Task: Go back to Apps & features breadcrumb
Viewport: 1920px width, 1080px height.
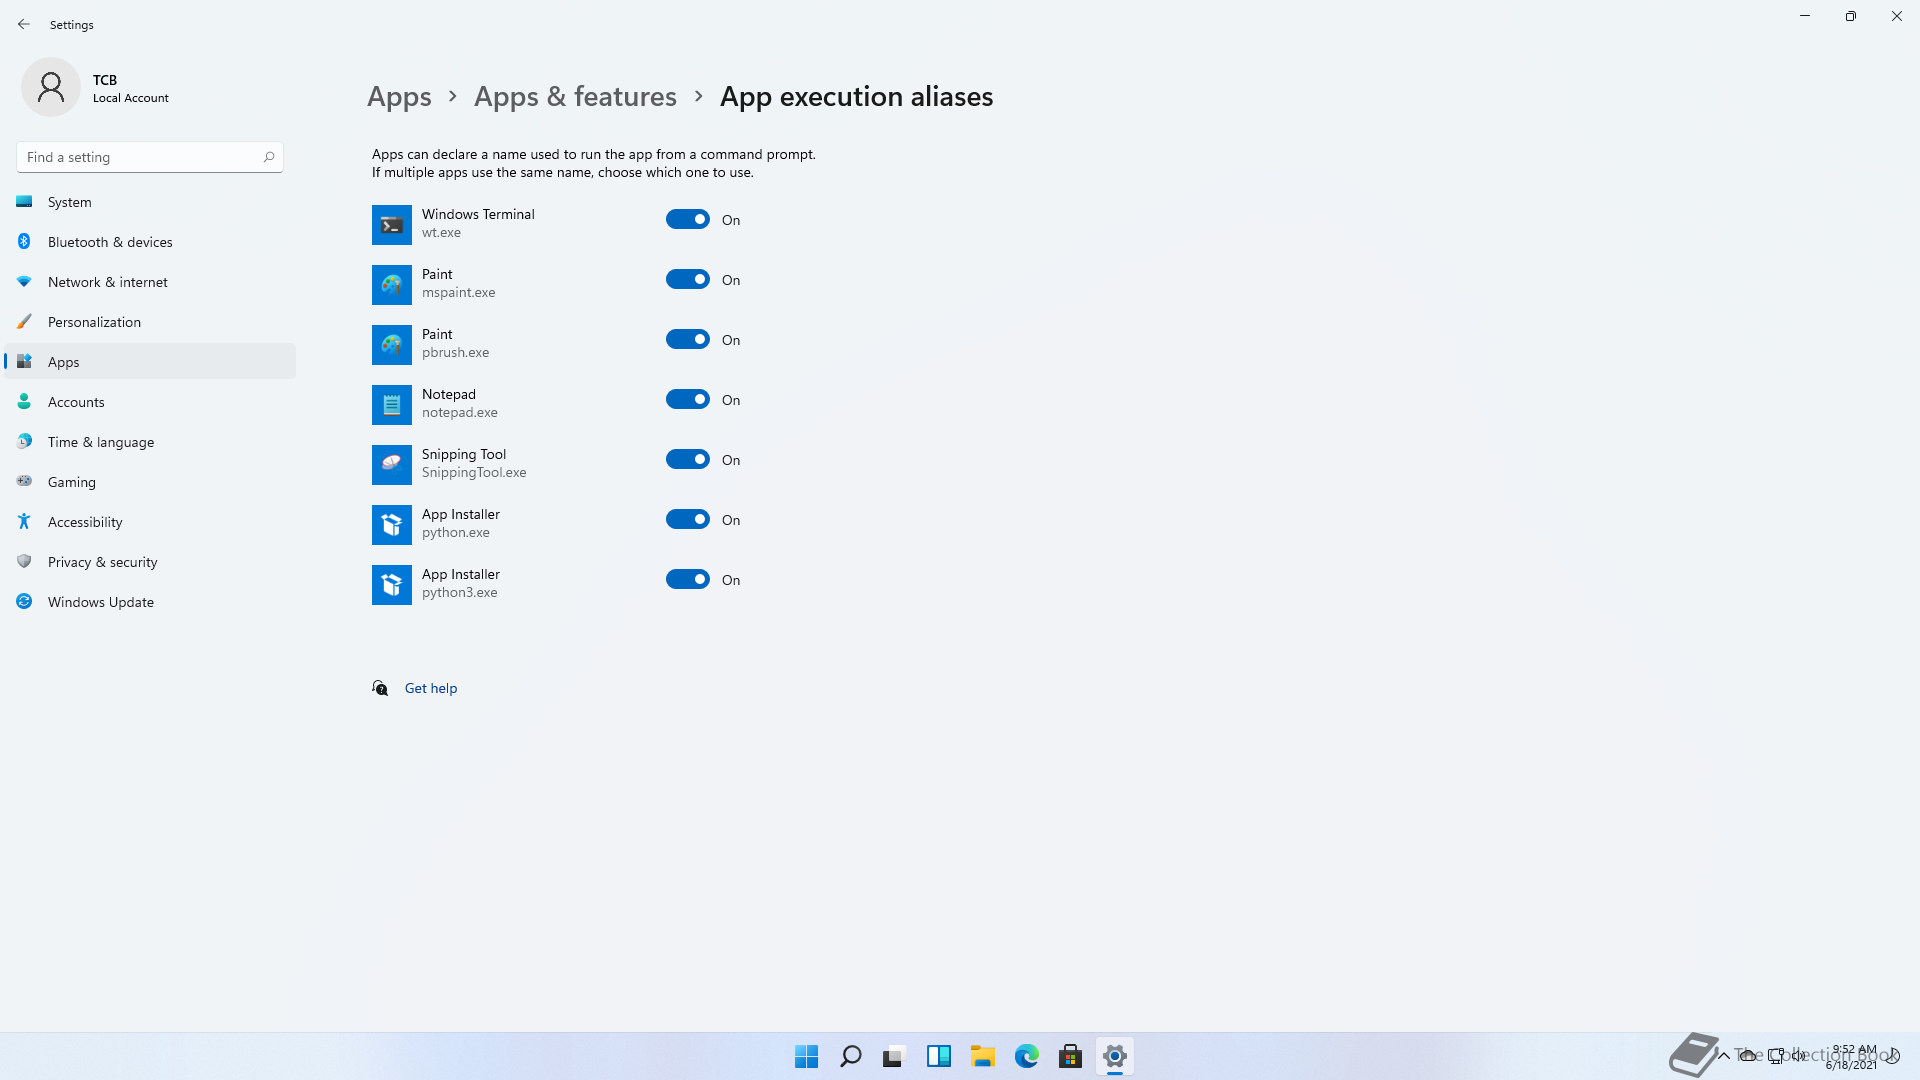Action: tap(575, 96)
